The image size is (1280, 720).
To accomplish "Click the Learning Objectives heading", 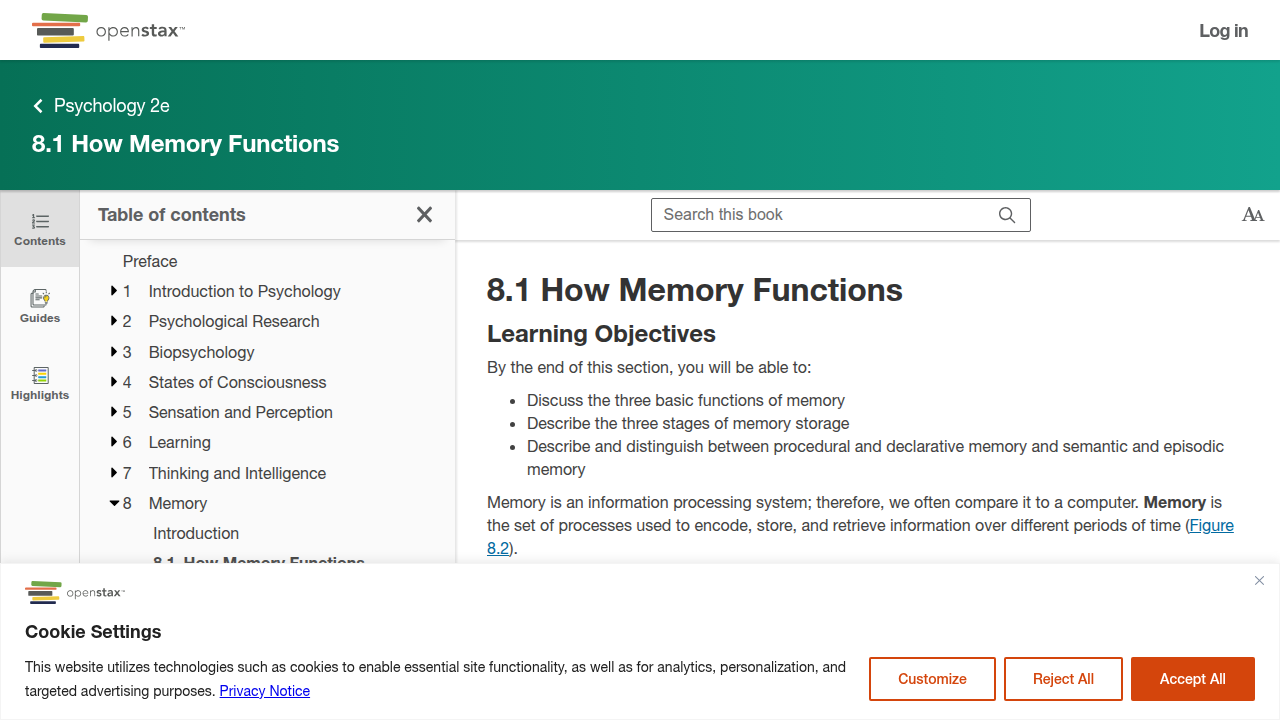I will pyautogui.click(x=601, y=334).
